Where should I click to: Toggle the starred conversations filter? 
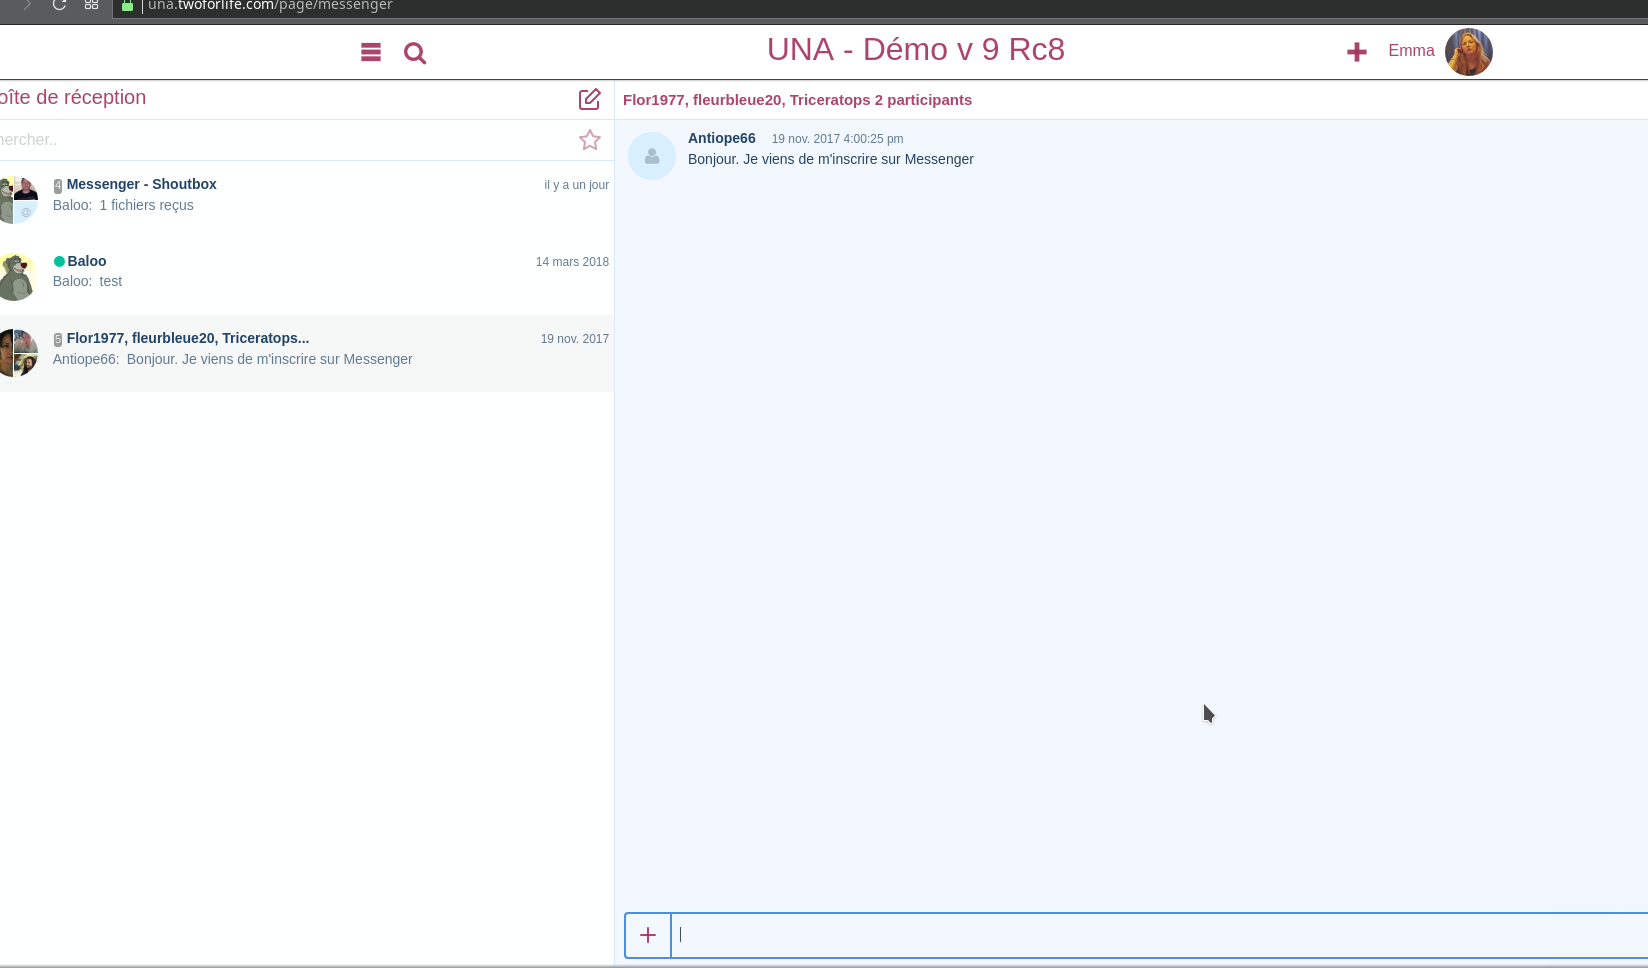590,140
